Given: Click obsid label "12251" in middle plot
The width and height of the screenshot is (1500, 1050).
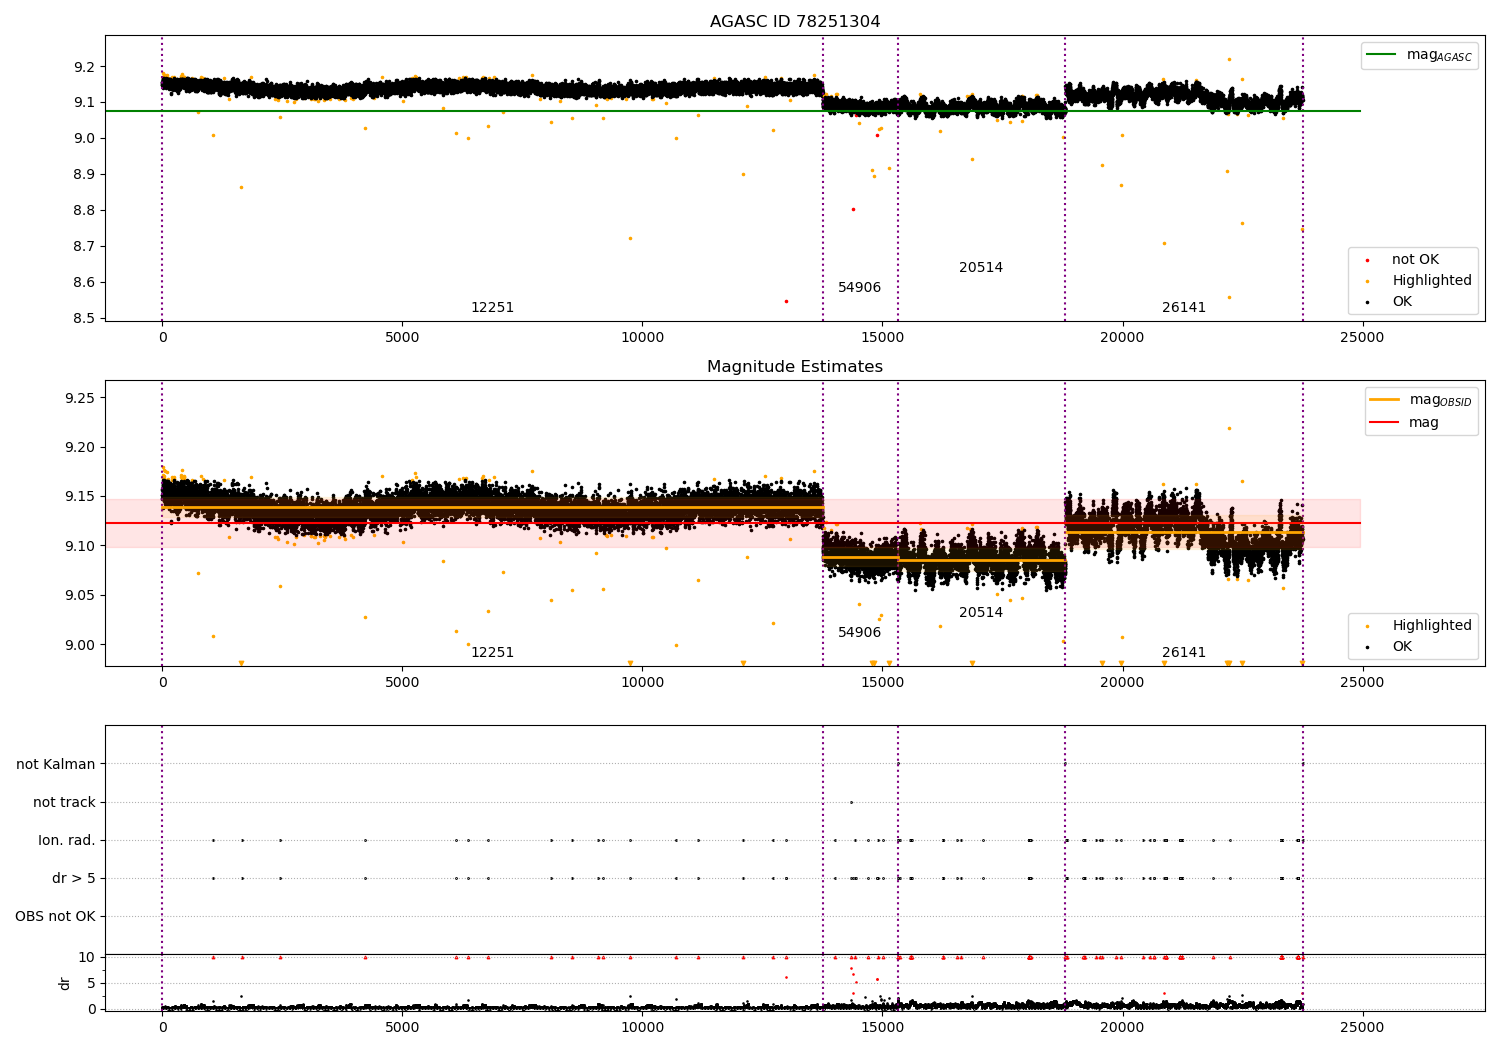Looking at the screenshot, I should 492,653.
